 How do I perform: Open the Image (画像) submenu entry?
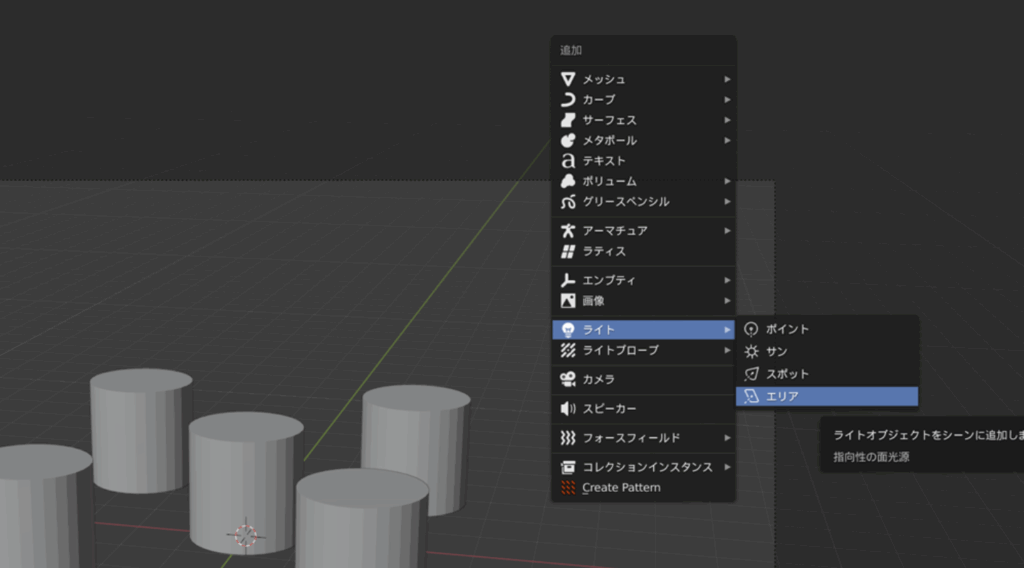coord(594,300)
